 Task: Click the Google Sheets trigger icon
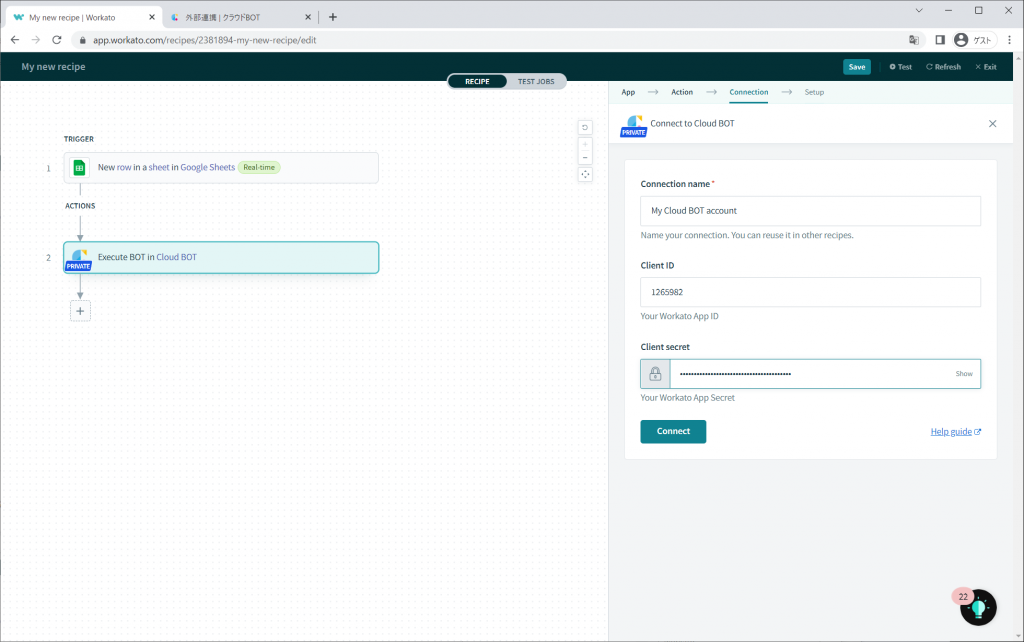[79, 168]
